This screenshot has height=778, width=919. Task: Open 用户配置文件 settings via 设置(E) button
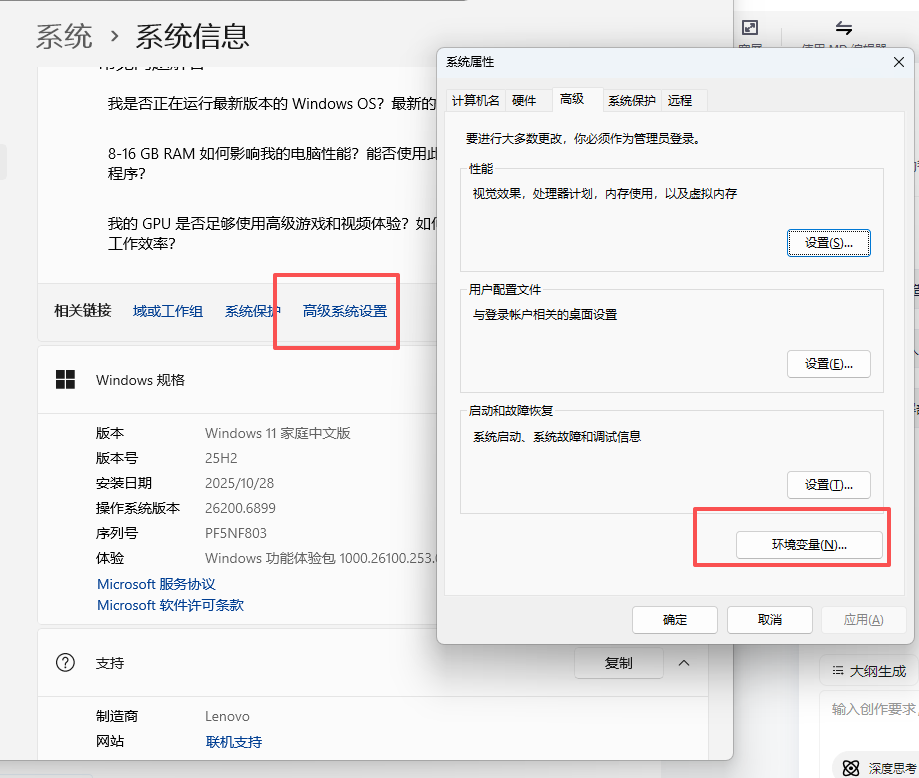point(828,364)
